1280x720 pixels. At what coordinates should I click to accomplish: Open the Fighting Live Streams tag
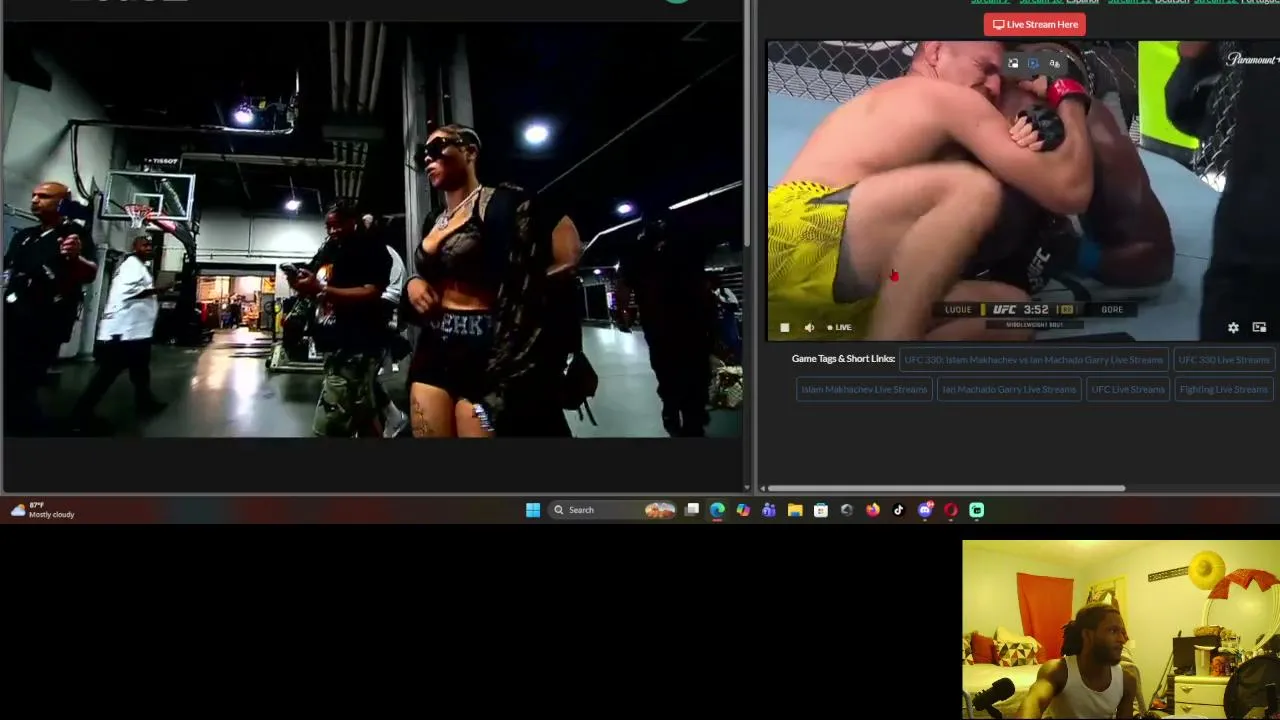point(1224,389)
